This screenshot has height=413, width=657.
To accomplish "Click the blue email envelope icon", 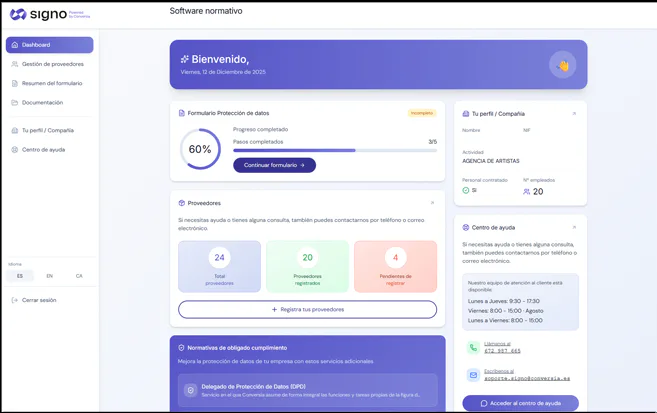I will (473, 375).
